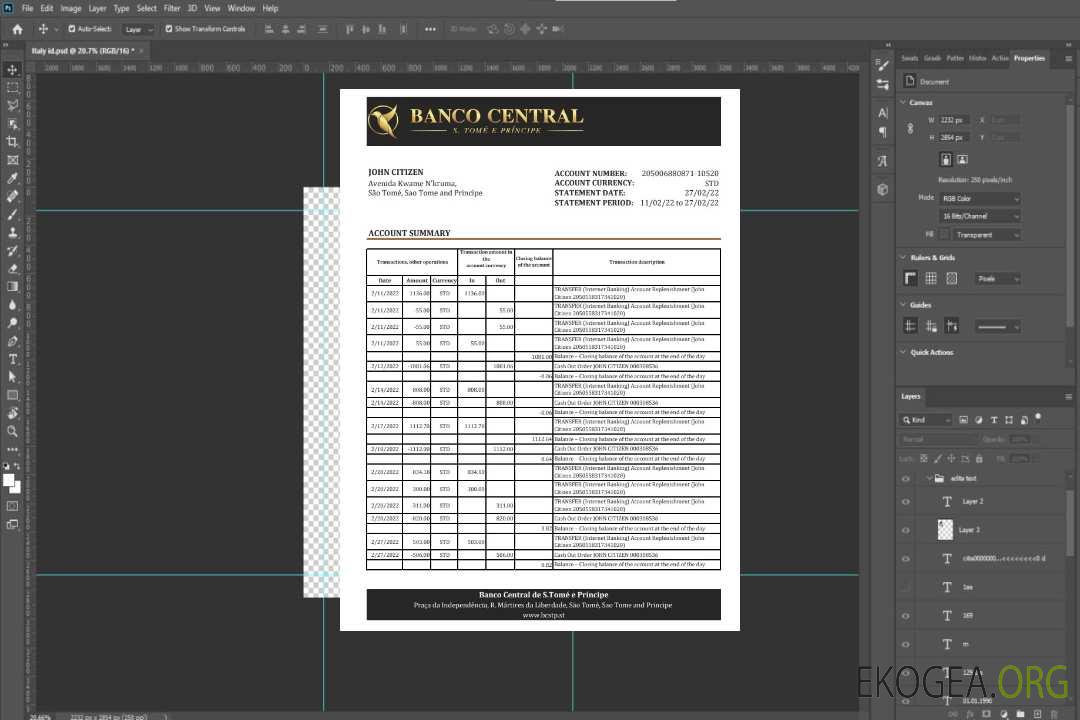The image size is (1080, 720).
Task: Select the Clone Stamp tool
Action: tap(12, 233)
